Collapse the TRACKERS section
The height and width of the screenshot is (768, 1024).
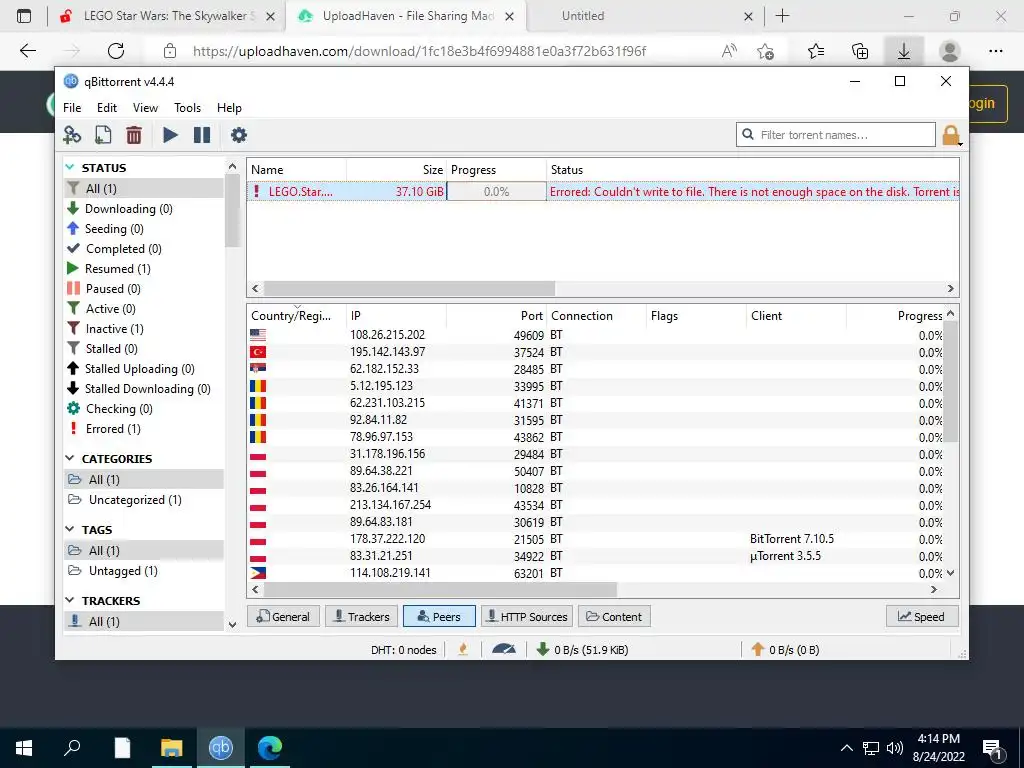70,600
